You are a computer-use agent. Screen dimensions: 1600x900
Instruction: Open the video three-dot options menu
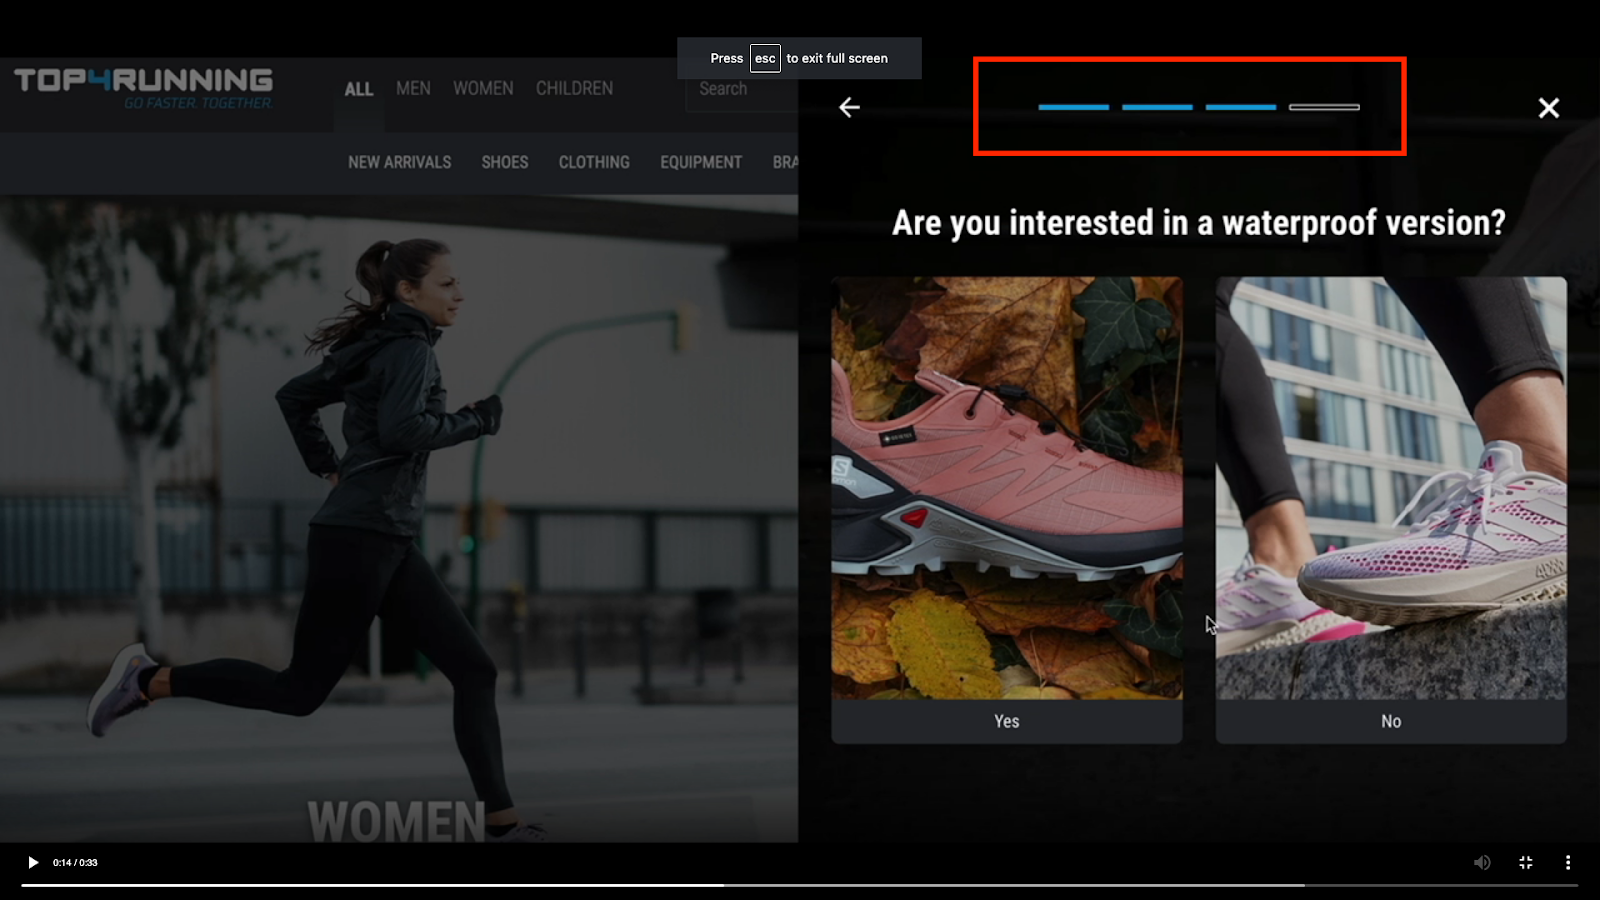tap(1566, 862)
